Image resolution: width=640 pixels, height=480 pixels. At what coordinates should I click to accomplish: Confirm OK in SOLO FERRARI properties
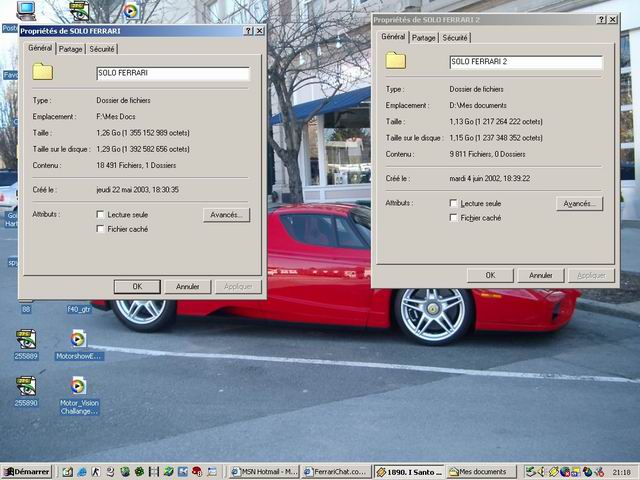(137, 287)
